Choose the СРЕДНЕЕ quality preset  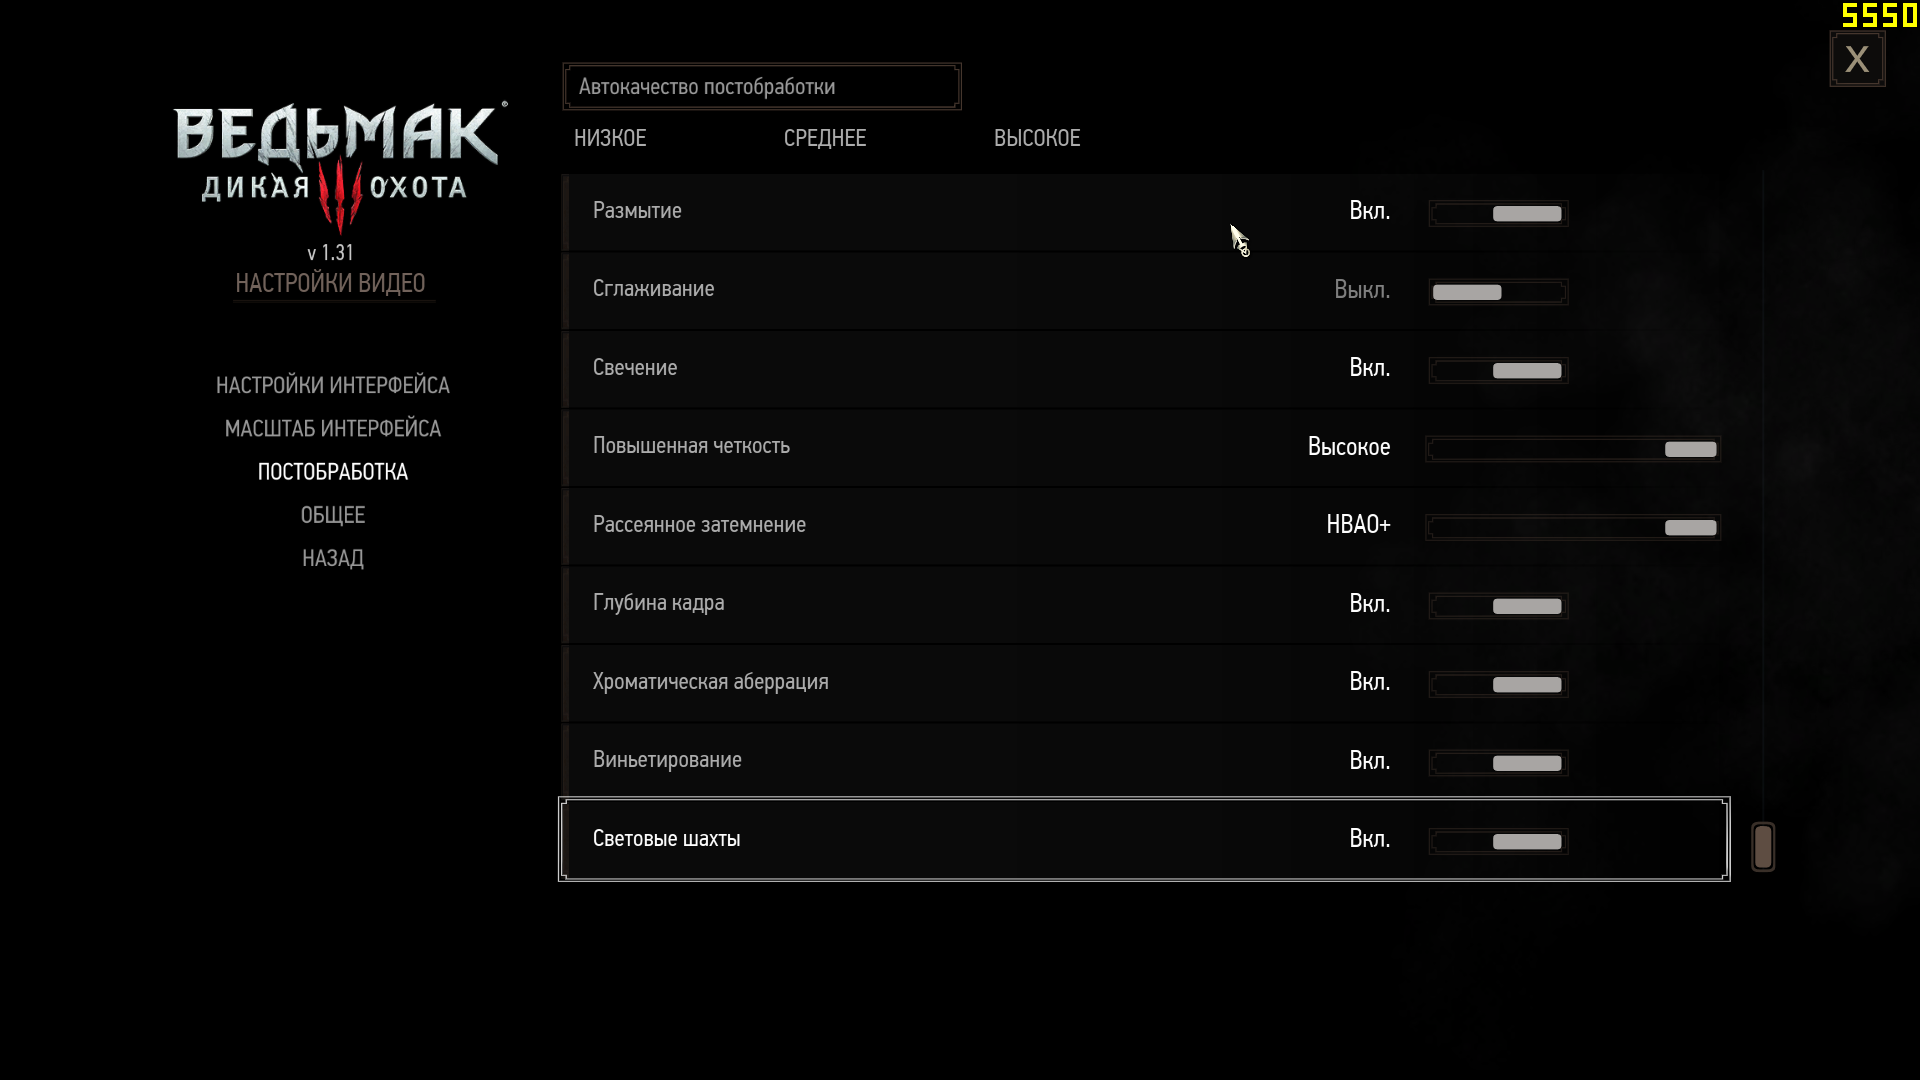825,138
